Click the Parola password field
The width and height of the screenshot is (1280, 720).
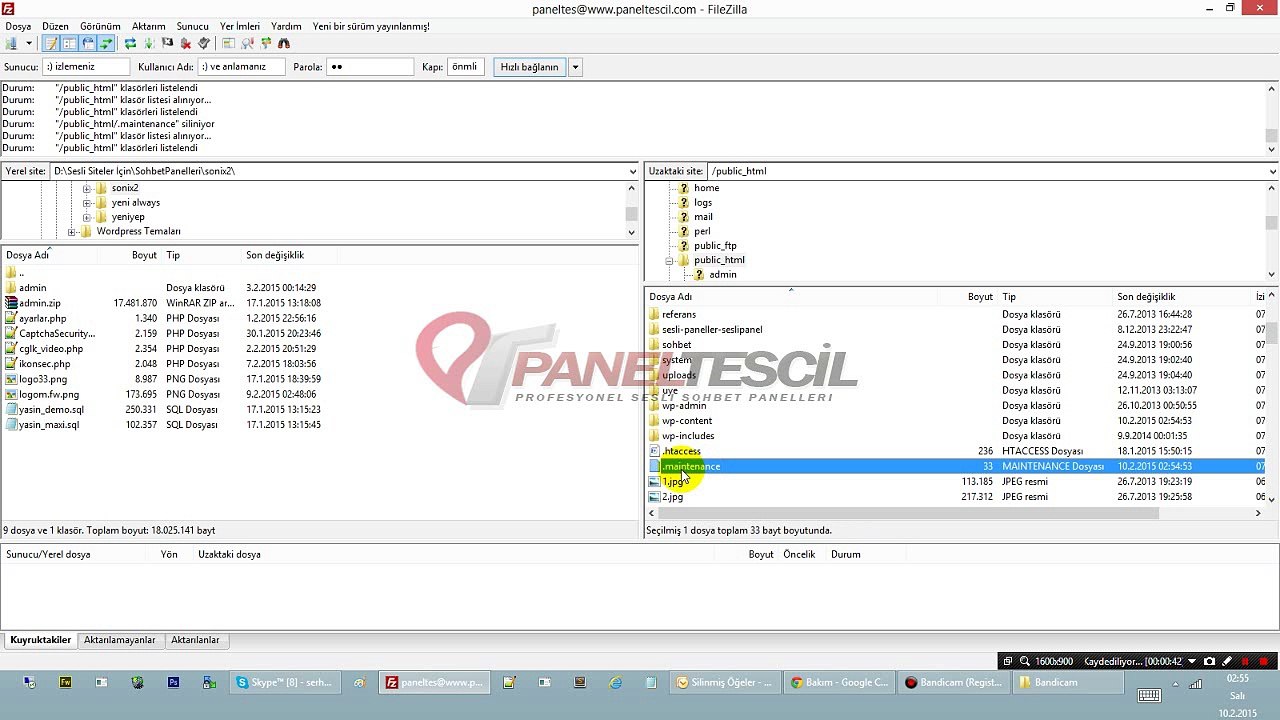(x=370, y=67)
